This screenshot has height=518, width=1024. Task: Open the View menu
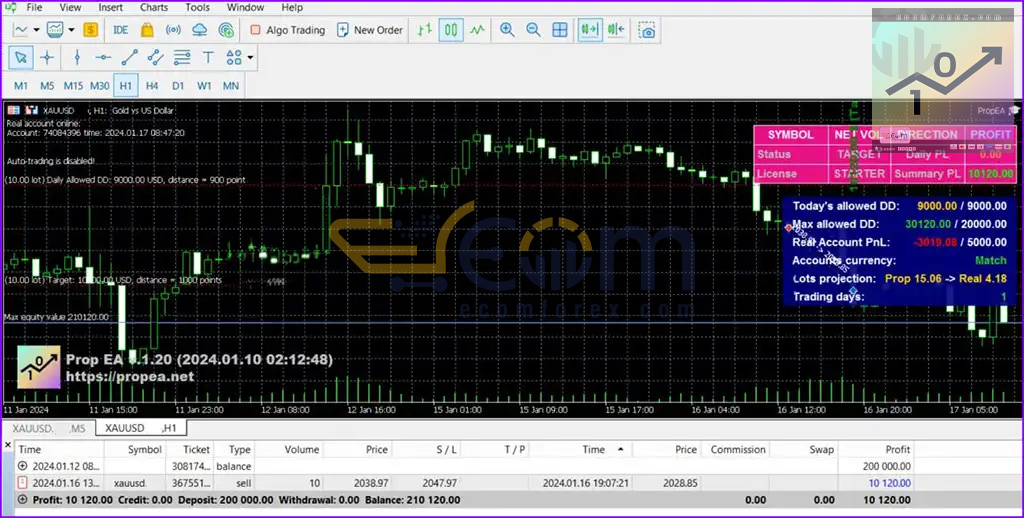click(71, 8)
